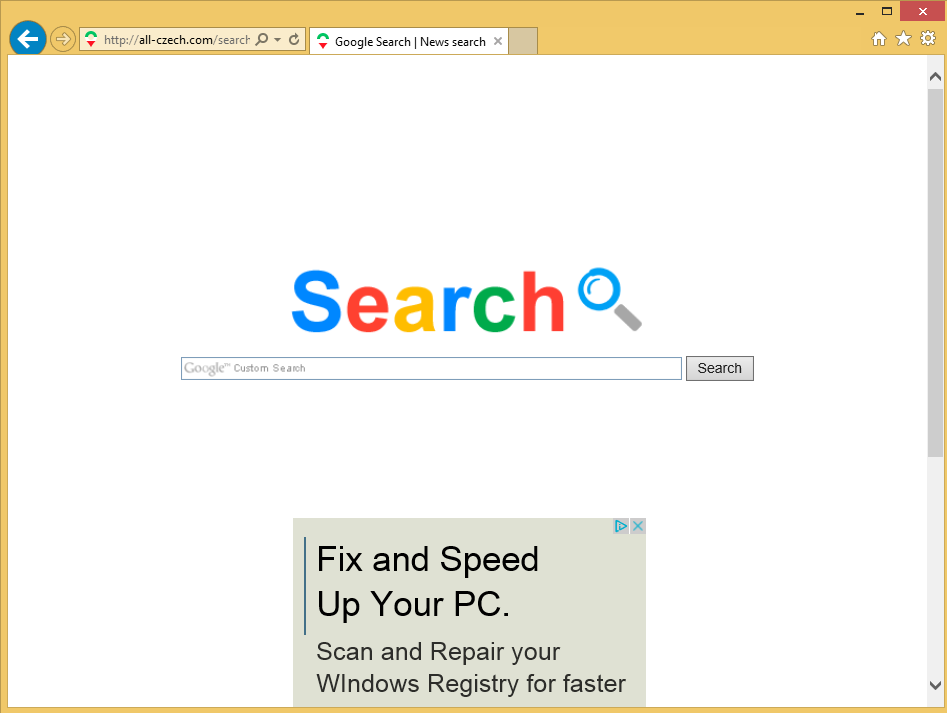Click the AdChoices triangle icon on ad
The width and height of the screenshot is (947, 713).
pyautogui.click(x=620, y=526)
